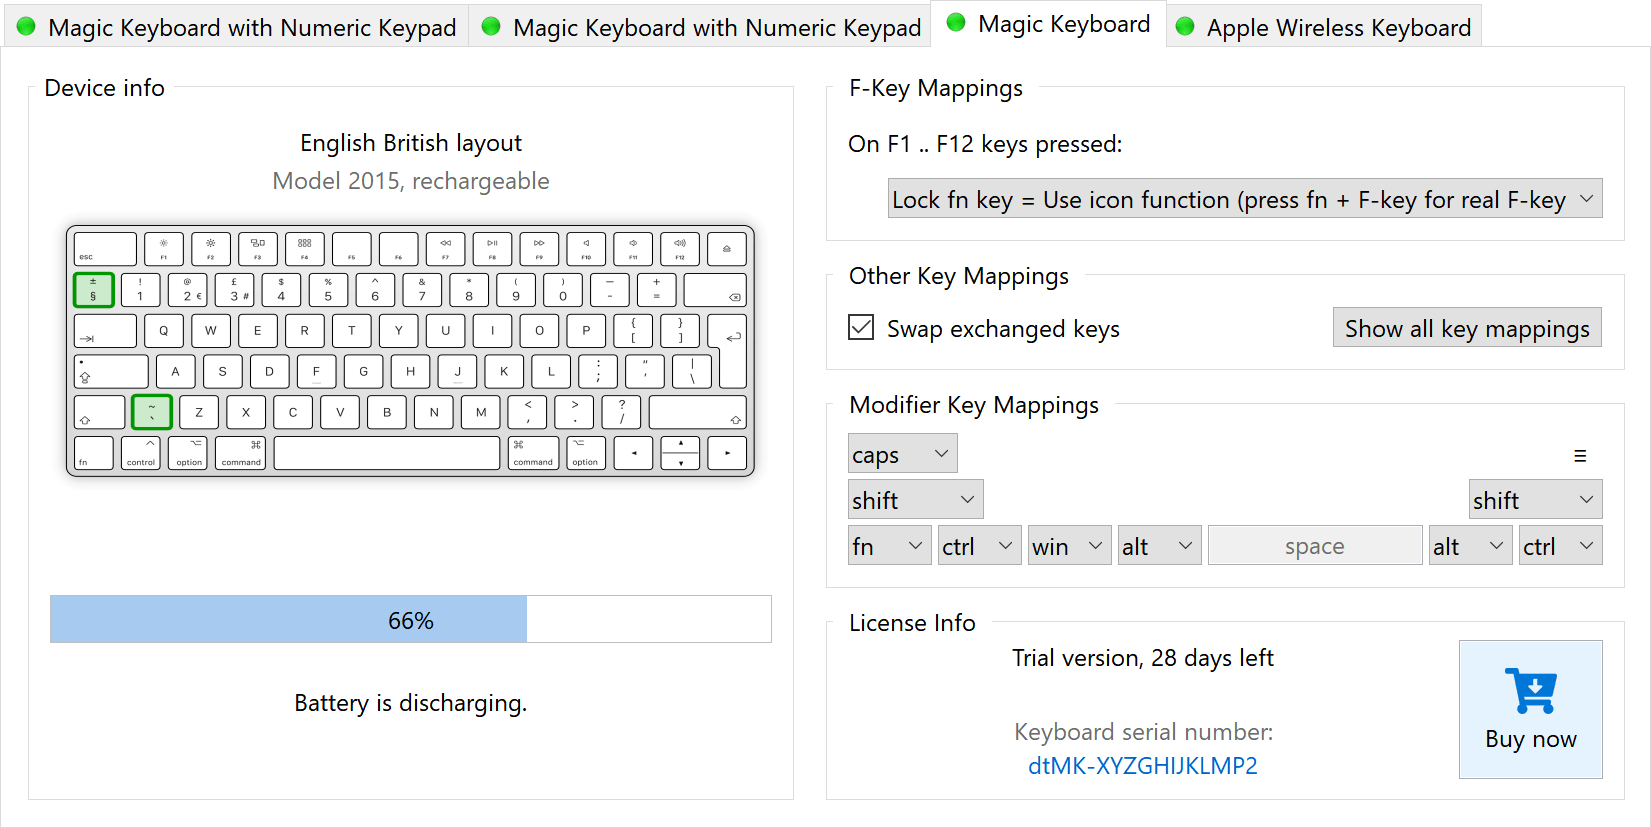Click the "Battery is discharging." status text
The image size is (1651, 828).
tap(410, 703)
